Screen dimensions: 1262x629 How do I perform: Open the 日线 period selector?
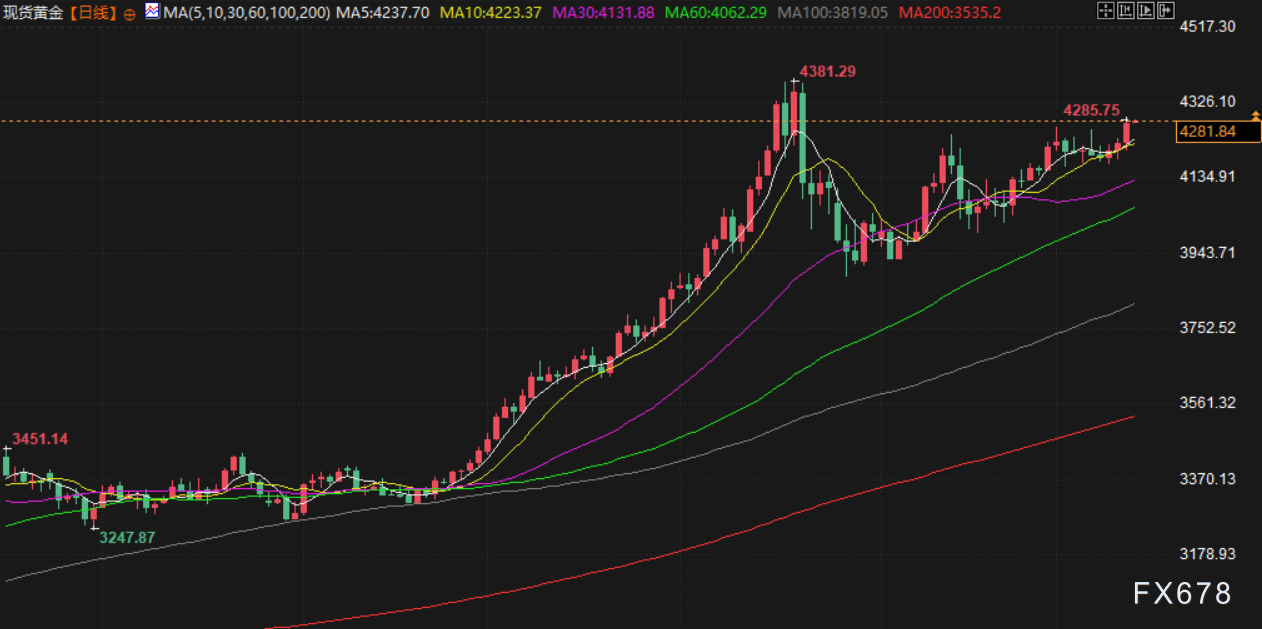[98, 13]
